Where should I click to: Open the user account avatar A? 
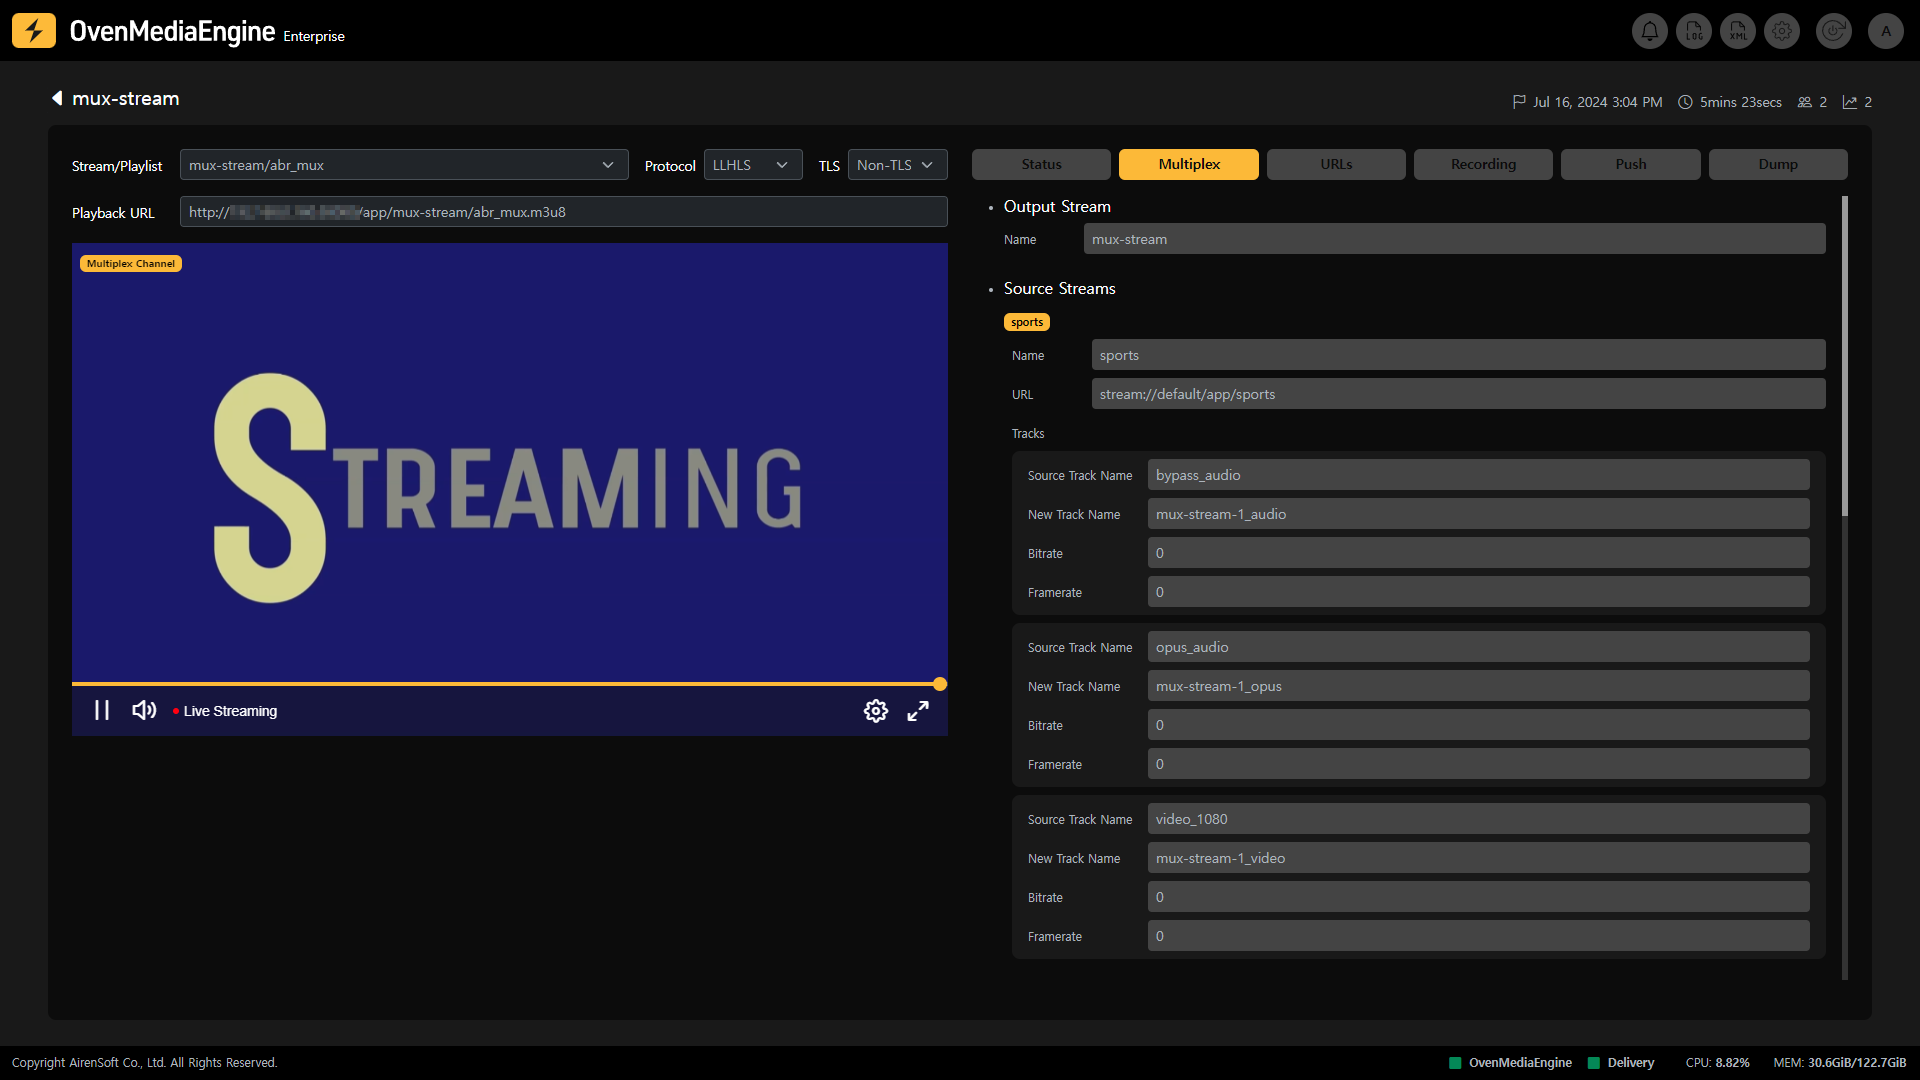pos(1885,31)
